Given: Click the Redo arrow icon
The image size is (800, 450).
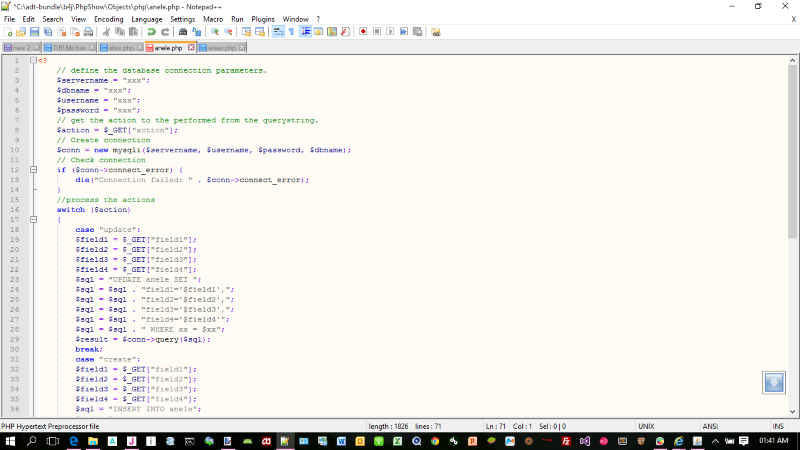Looking at the screenshot, I should (164, 32).
